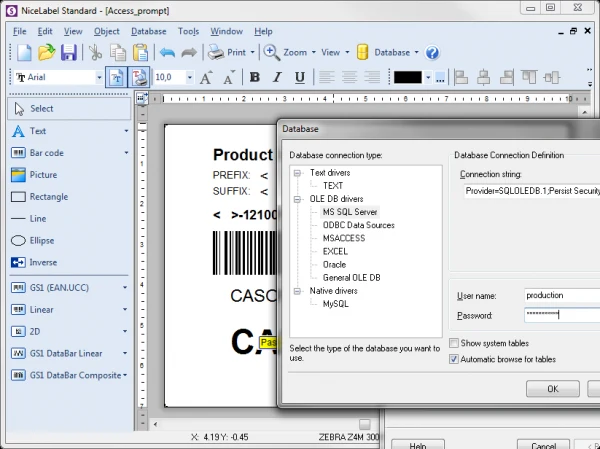This screenshot has width=600, height=449.
Task: Toggle printer fonts display button
Action: (x=139, y=78)
